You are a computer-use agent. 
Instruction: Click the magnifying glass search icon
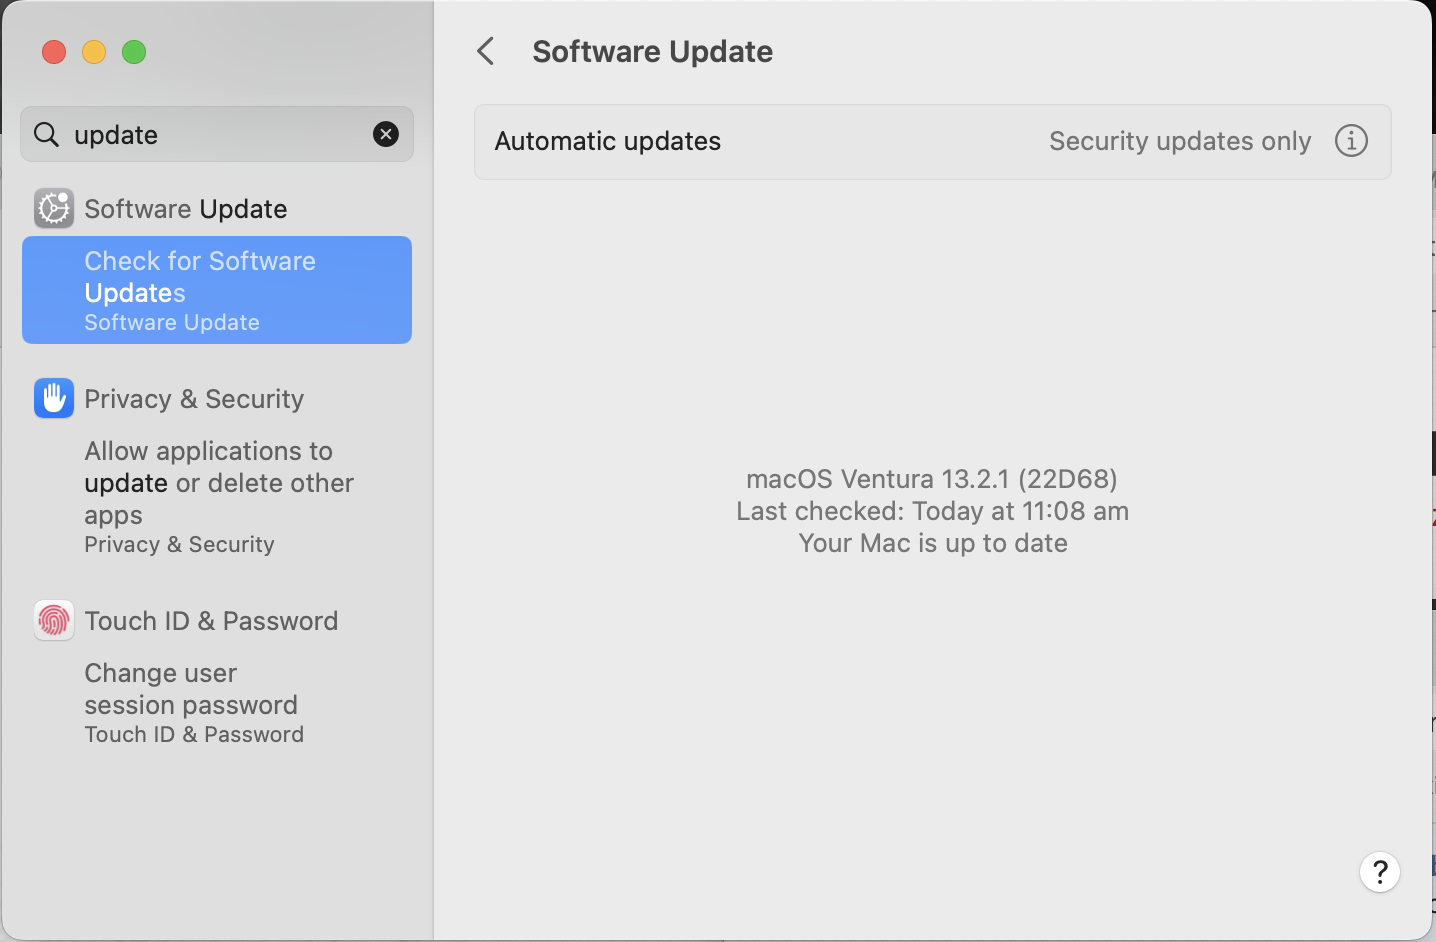(46, 134)
